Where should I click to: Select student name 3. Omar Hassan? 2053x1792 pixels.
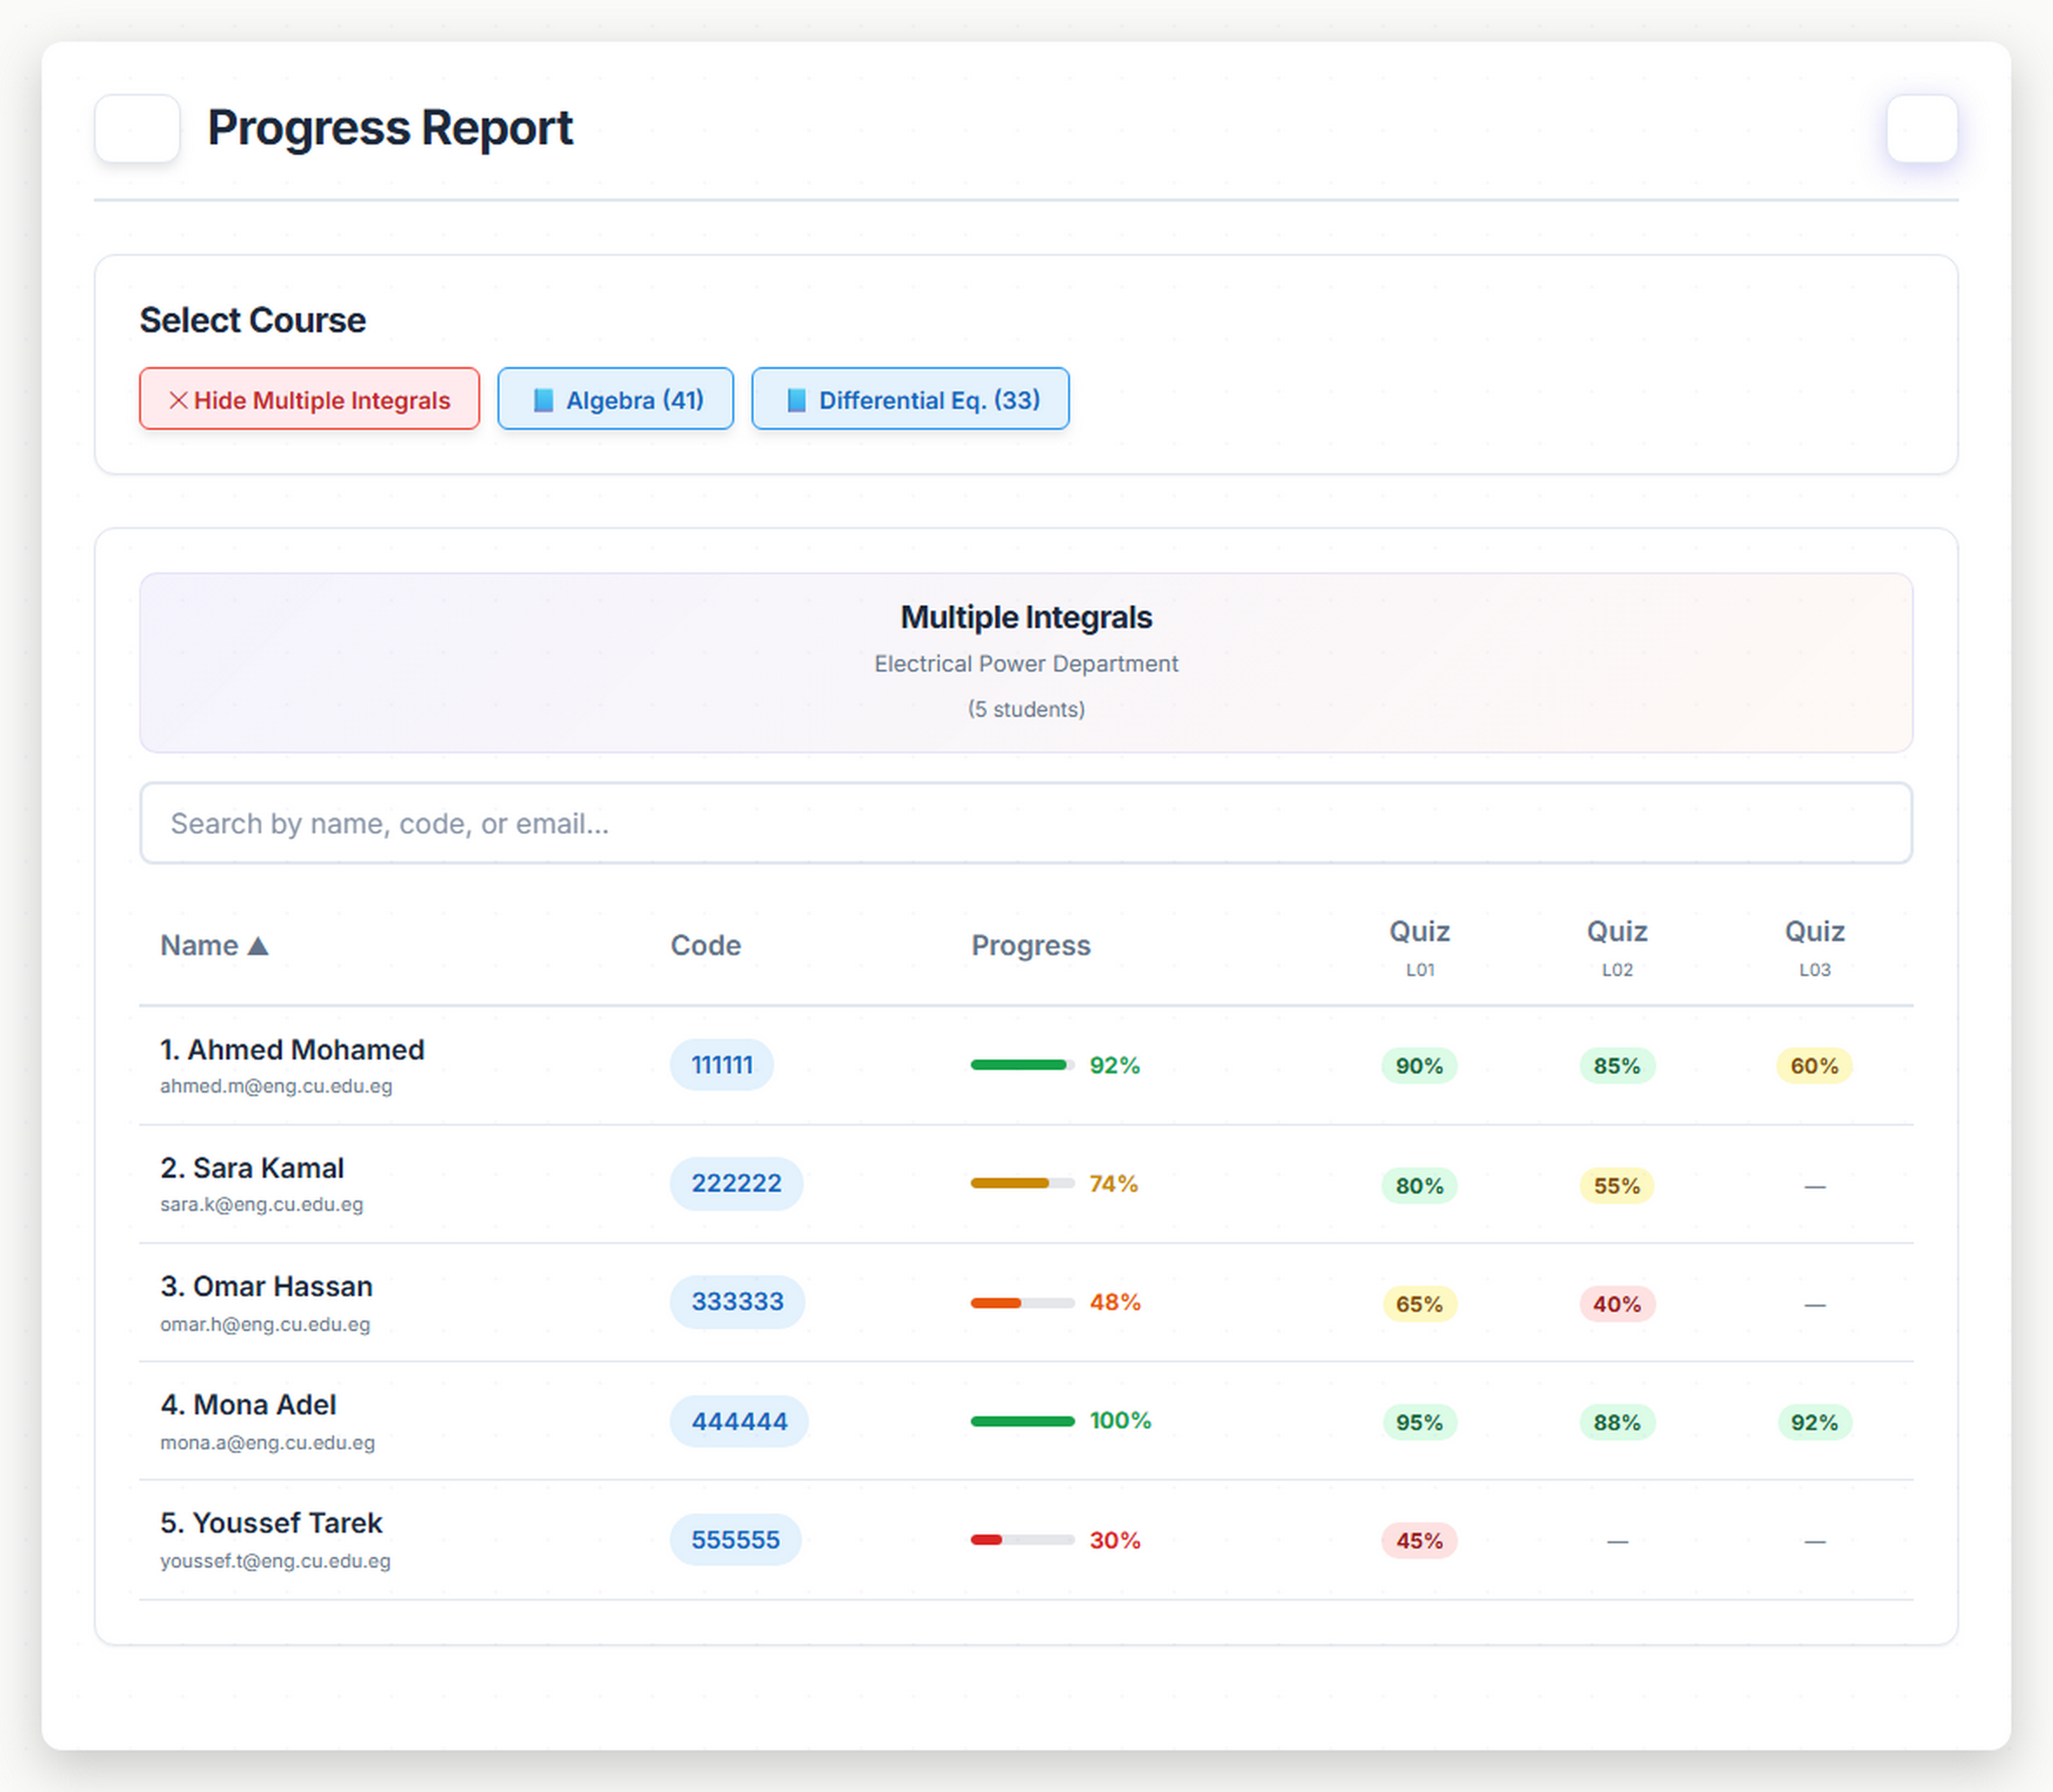266,1286
